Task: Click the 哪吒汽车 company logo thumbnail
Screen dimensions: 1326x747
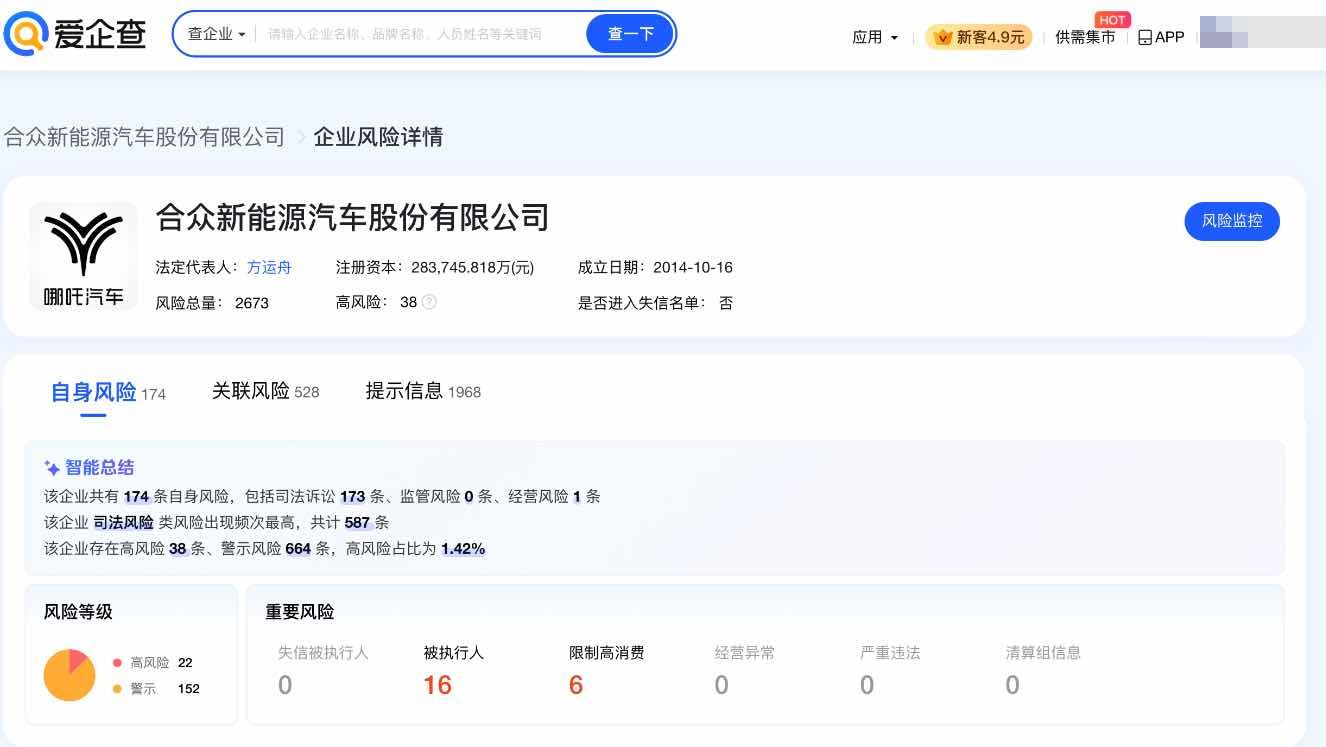Action: click(84, 256)
